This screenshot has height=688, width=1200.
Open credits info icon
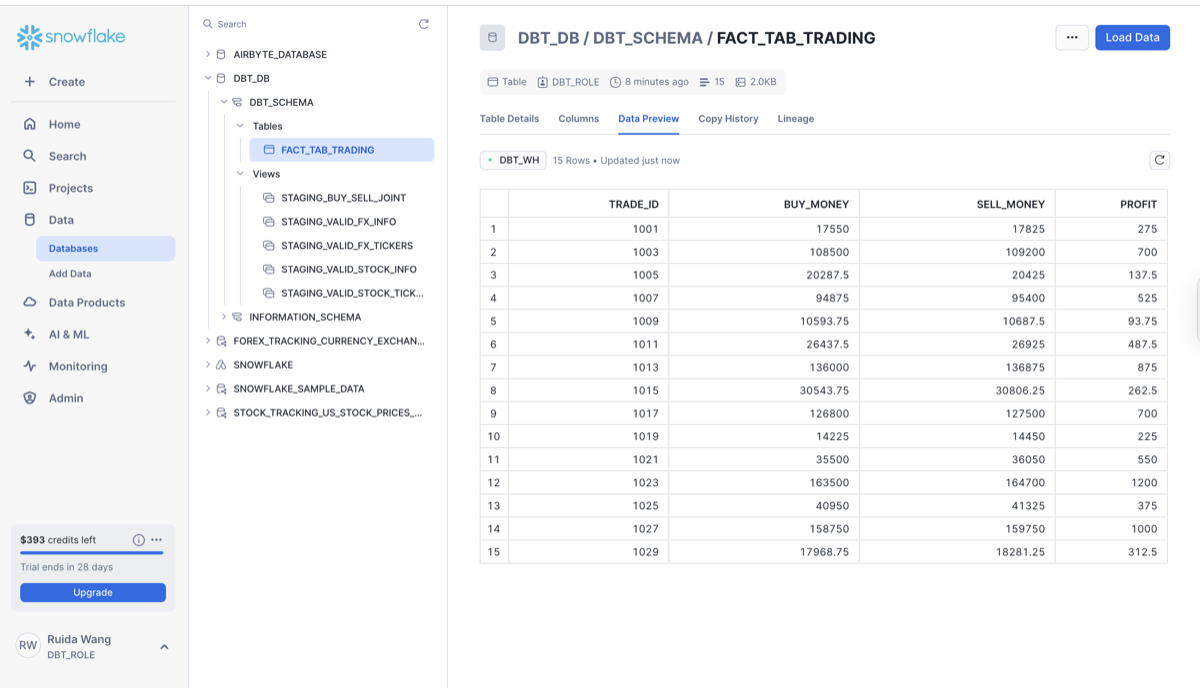click(139, 540)
